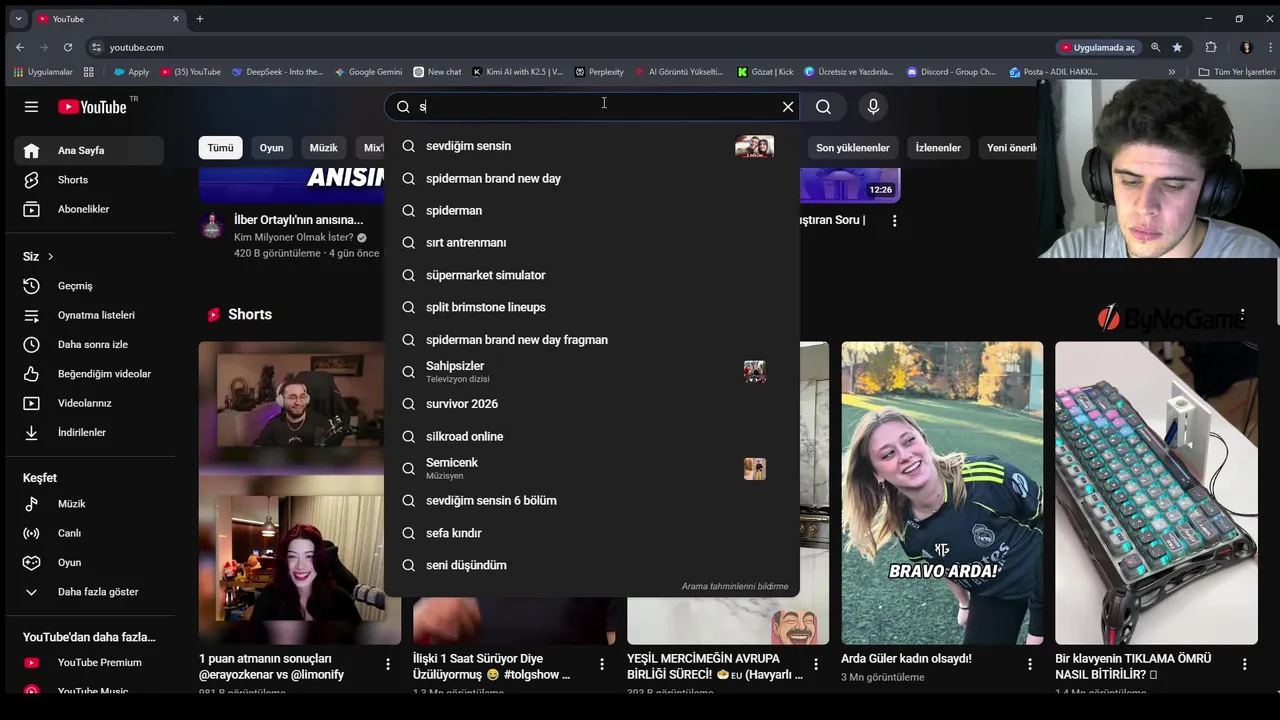
Task: Show more bookmarks with the chevron
Action: pos(1172,72)
